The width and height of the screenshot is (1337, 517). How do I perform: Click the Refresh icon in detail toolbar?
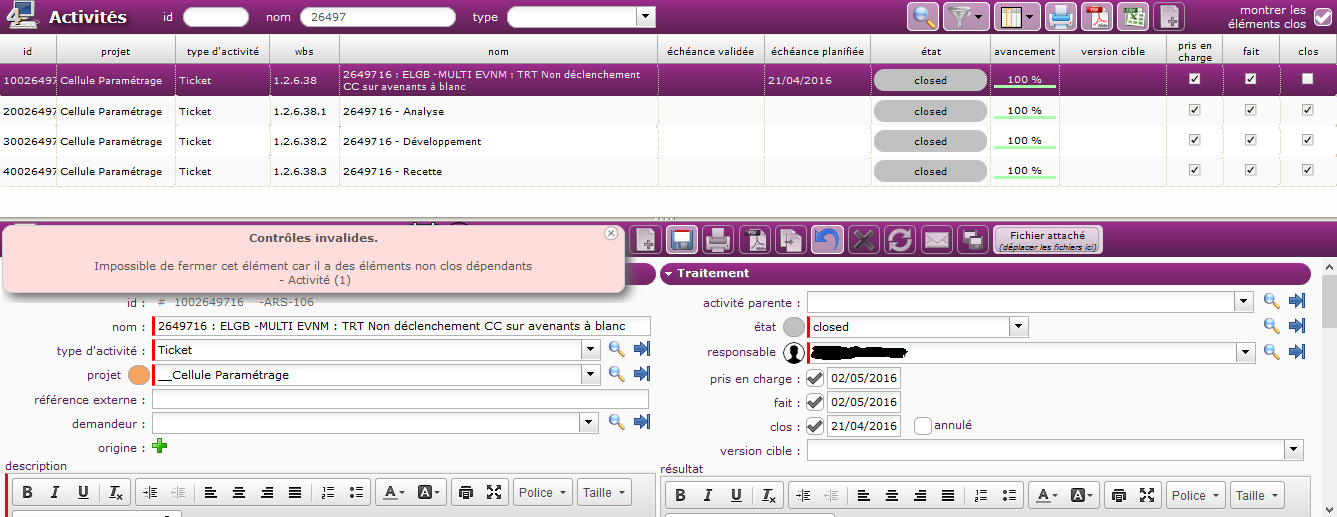(900, 240)
